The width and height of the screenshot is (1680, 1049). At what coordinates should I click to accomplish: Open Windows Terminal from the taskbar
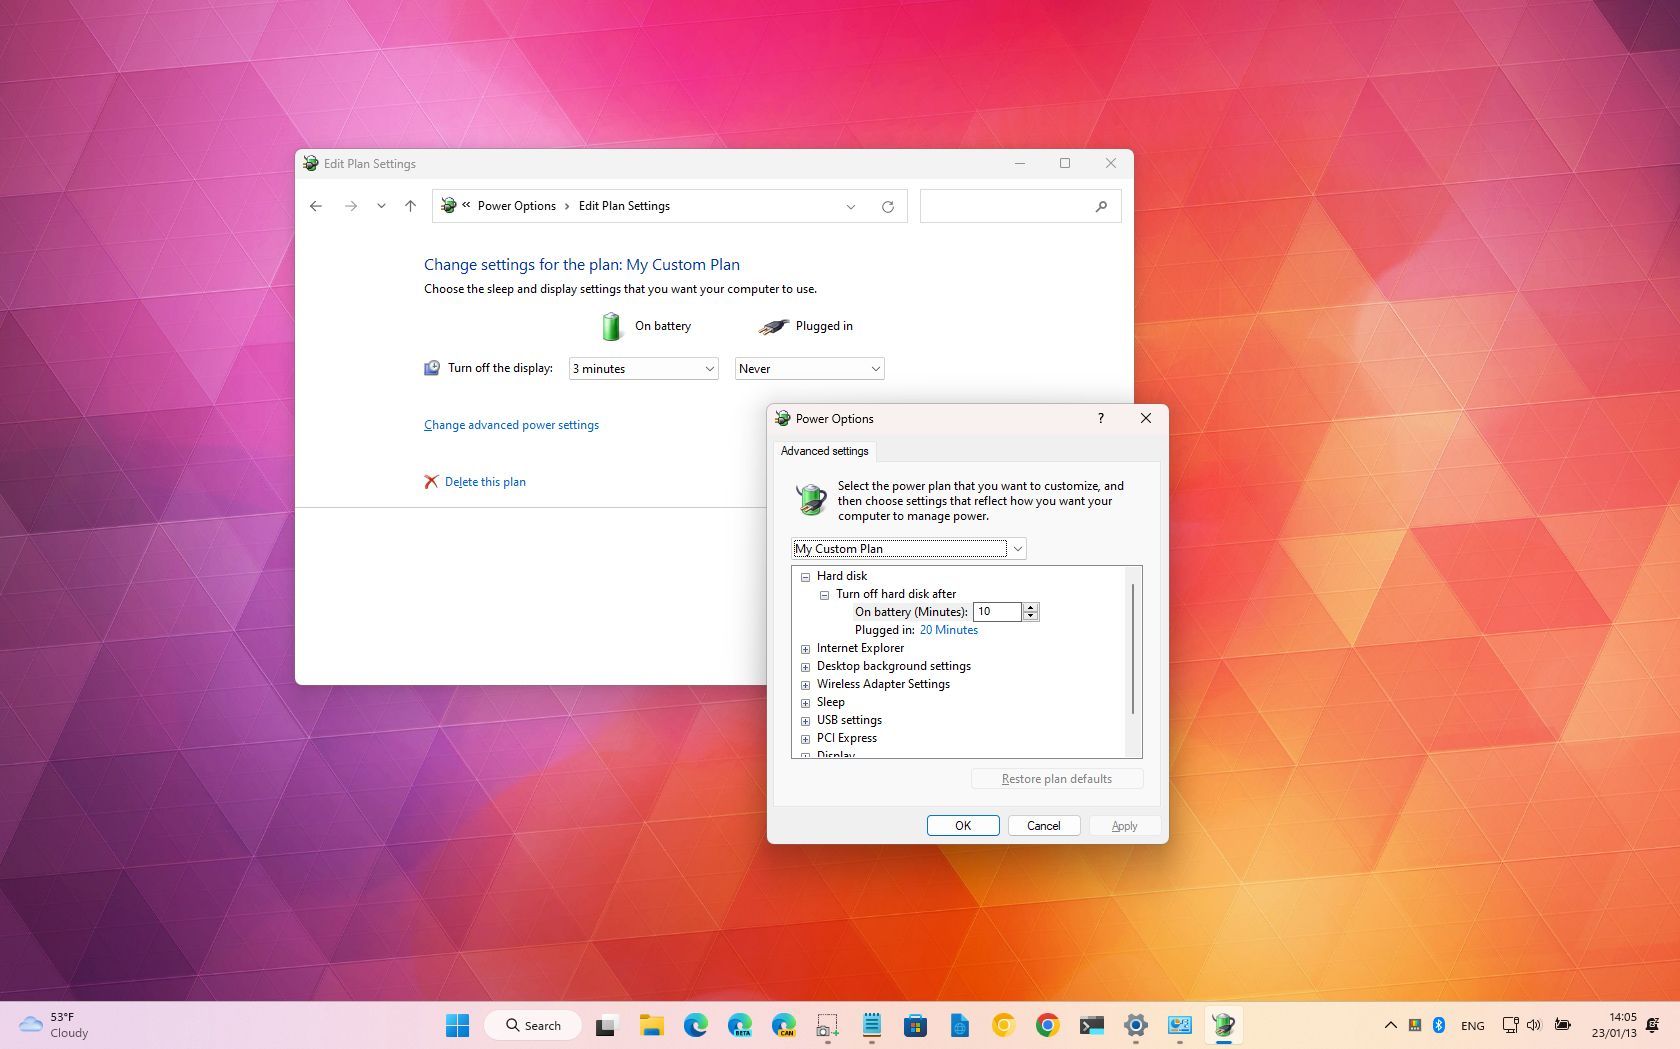pos(1090,1025)
